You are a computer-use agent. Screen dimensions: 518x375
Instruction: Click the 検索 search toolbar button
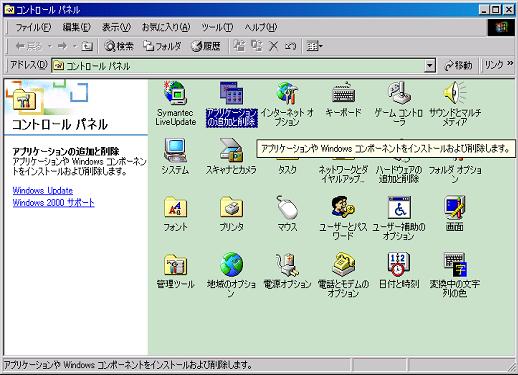click(x=119, y=46)
